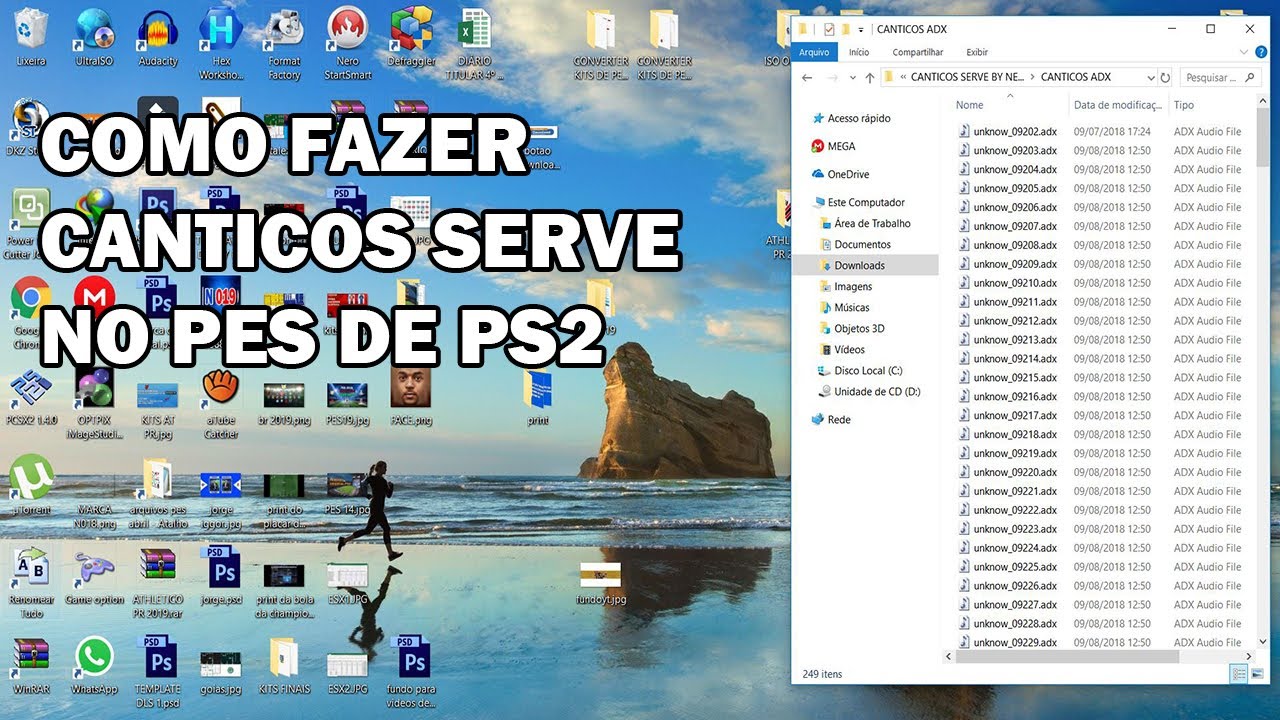
Task: Launch Hex Workshop shortcut
Action: [x=221, y=44]
